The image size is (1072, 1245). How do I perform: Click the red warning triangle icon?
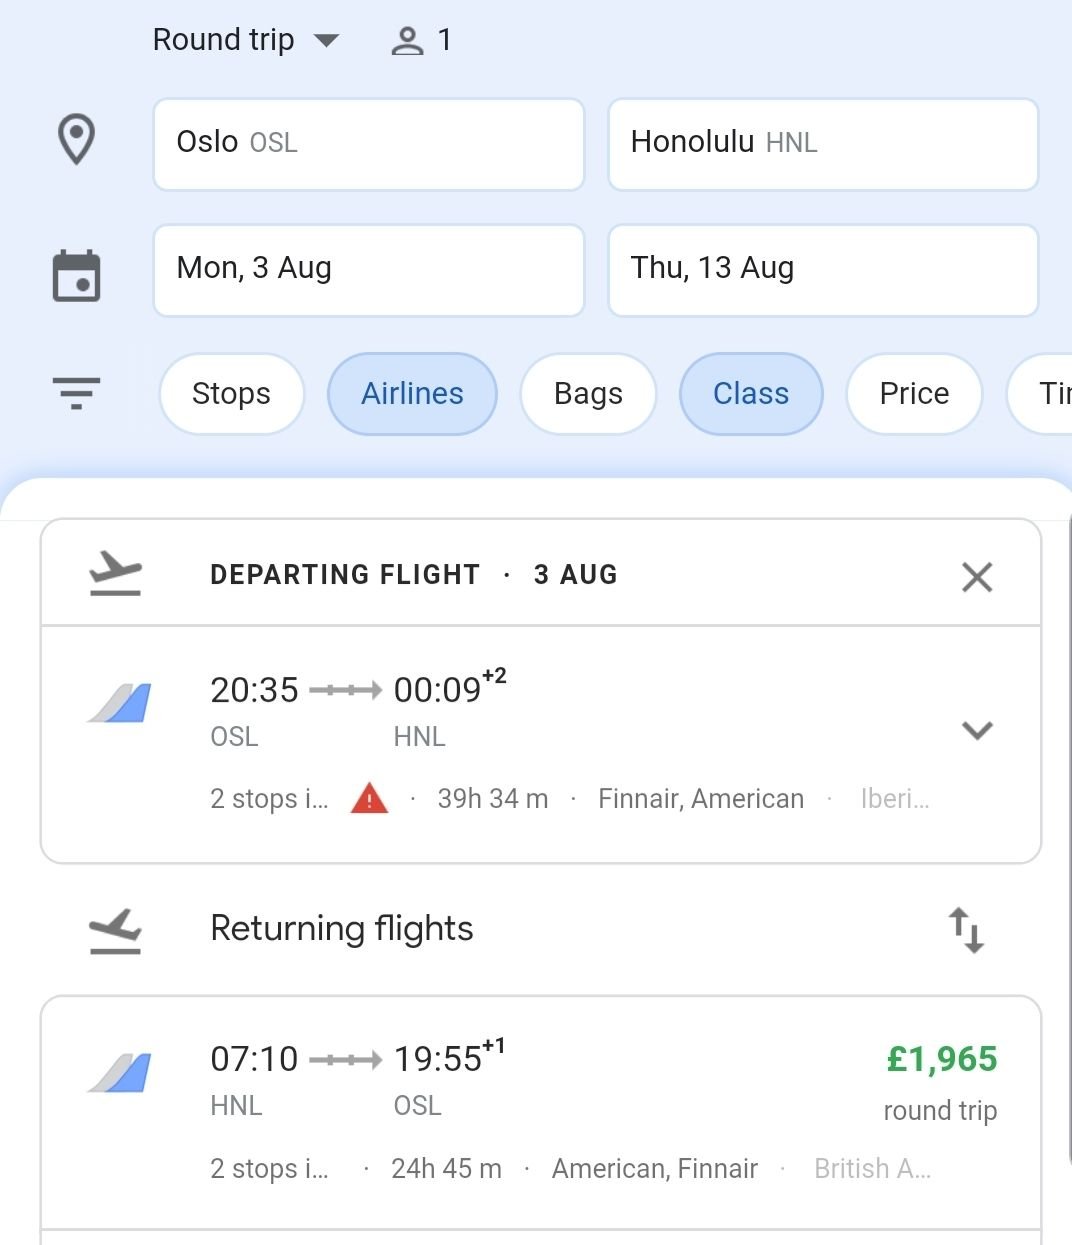(x=369, y=798)
